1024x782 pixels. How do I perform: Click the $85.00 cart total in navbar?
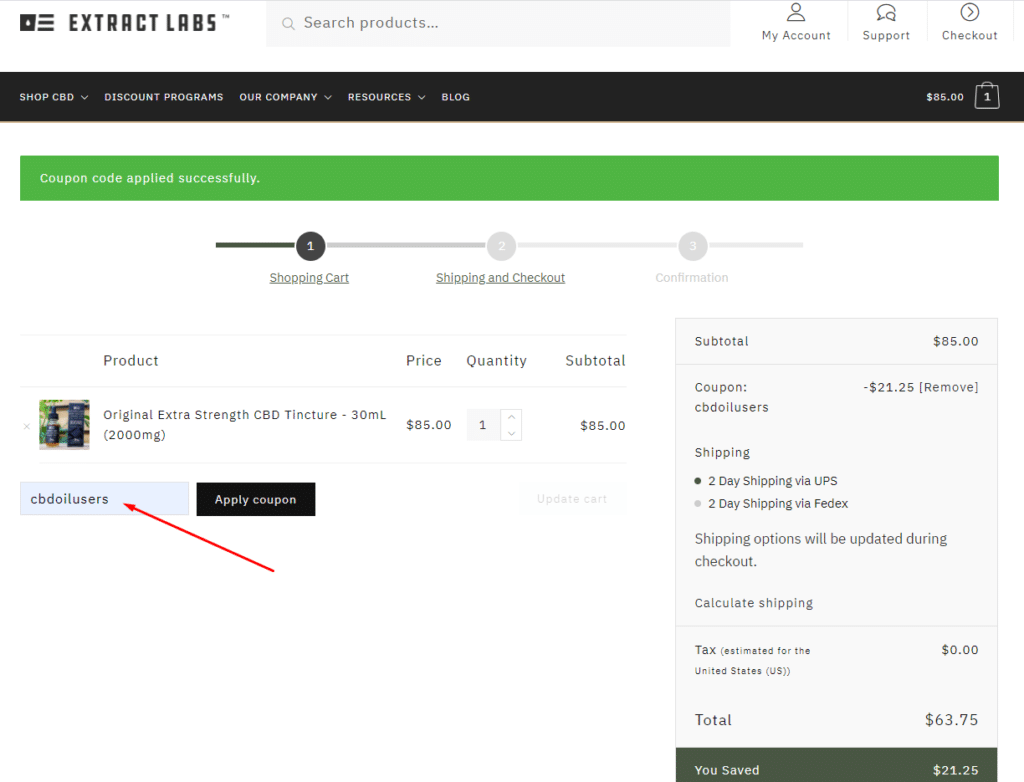945,97
